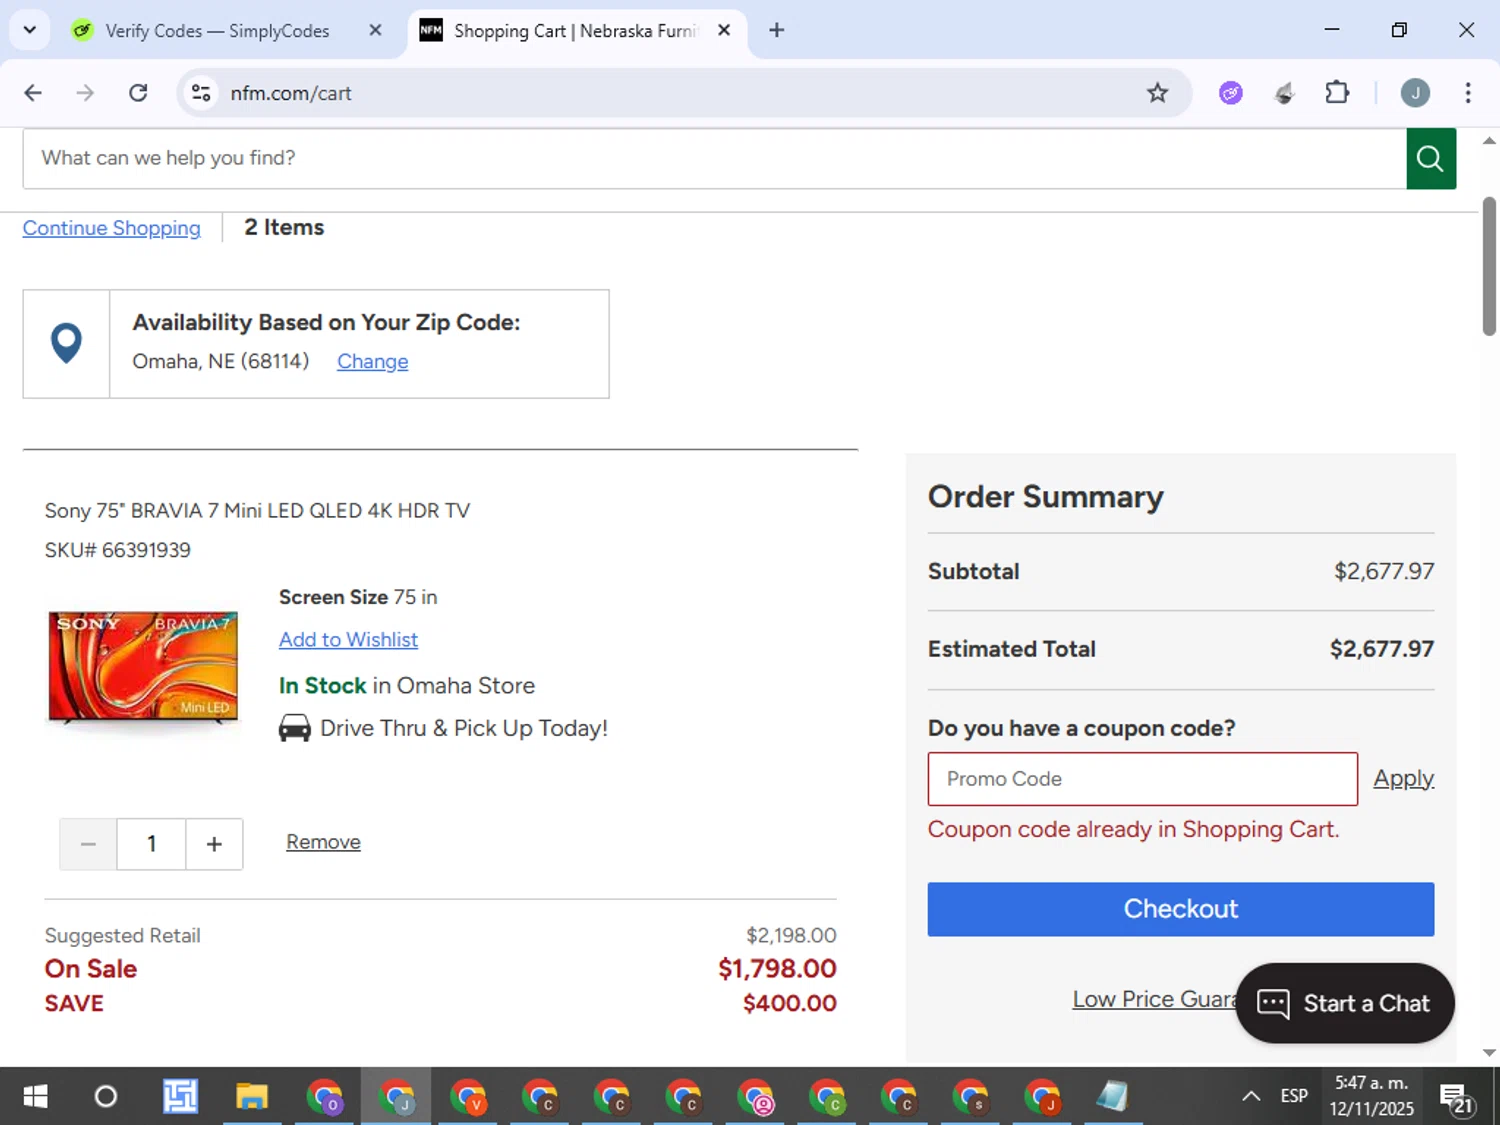Image resolution: width=1500 pixels, height=1125 pixels.
Task: Open Chrome three-dot menu
Action: pyautogui.click(x=1468, y=93)
